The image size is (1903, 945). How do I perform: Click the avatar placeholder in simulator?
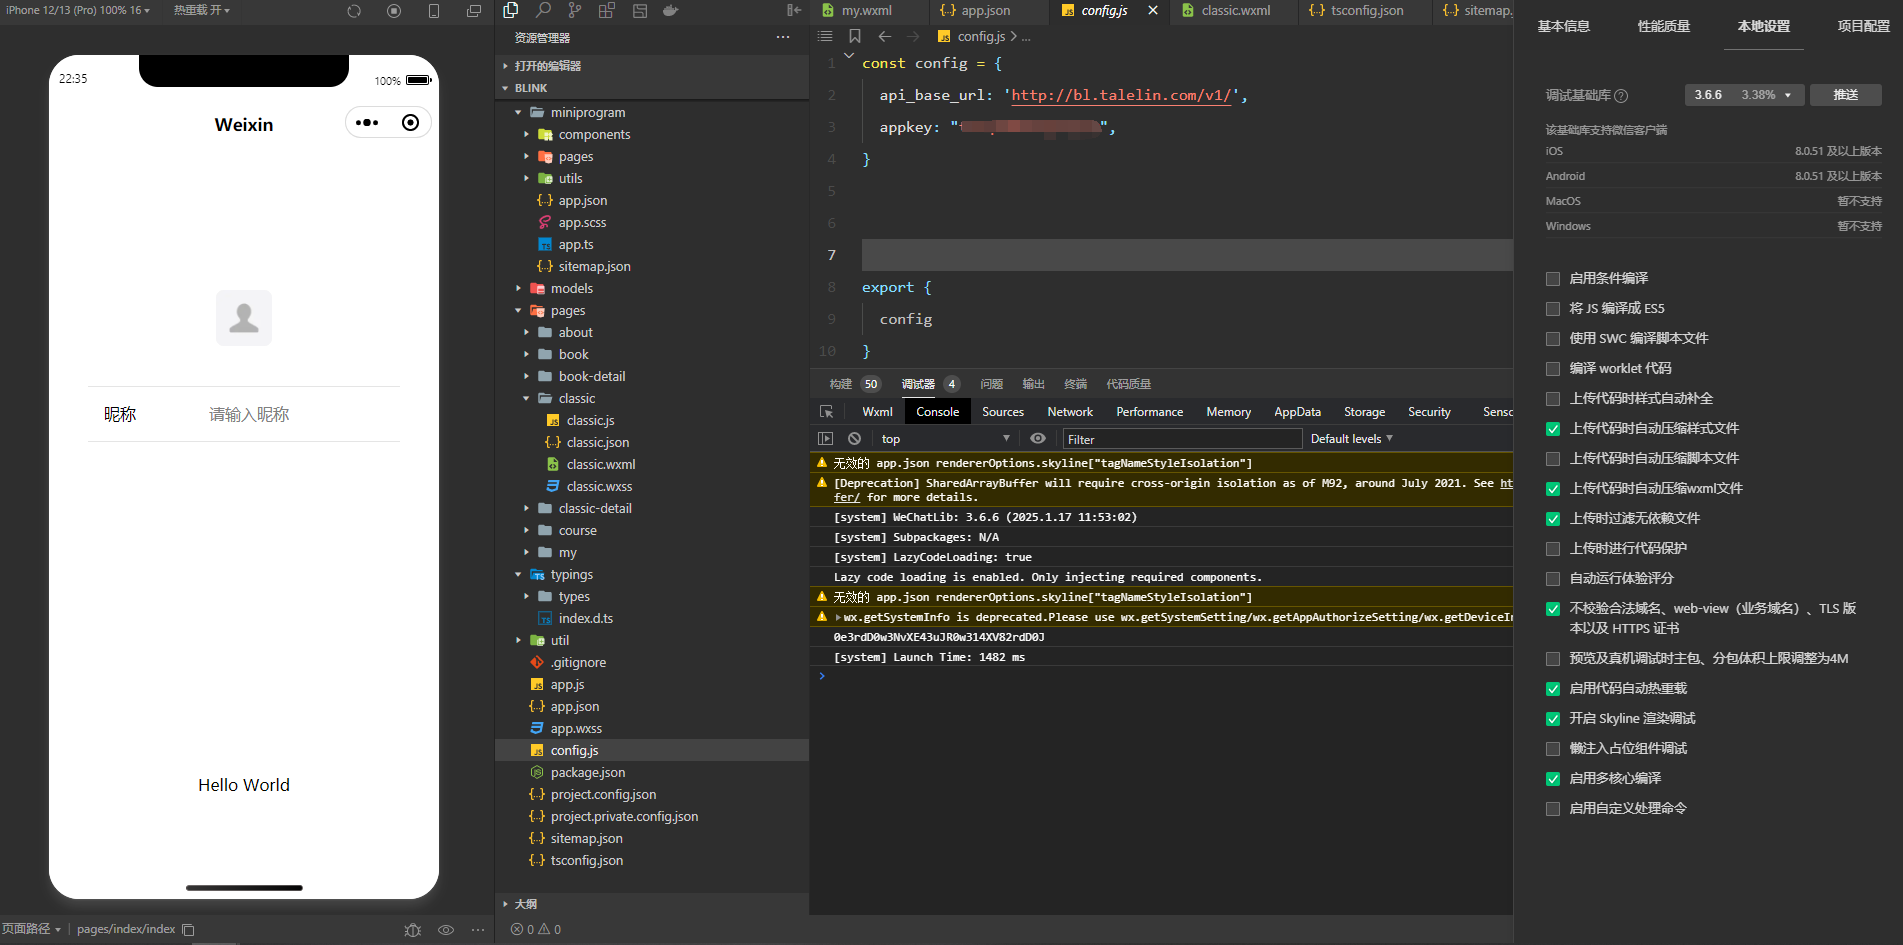pos(244,318)
